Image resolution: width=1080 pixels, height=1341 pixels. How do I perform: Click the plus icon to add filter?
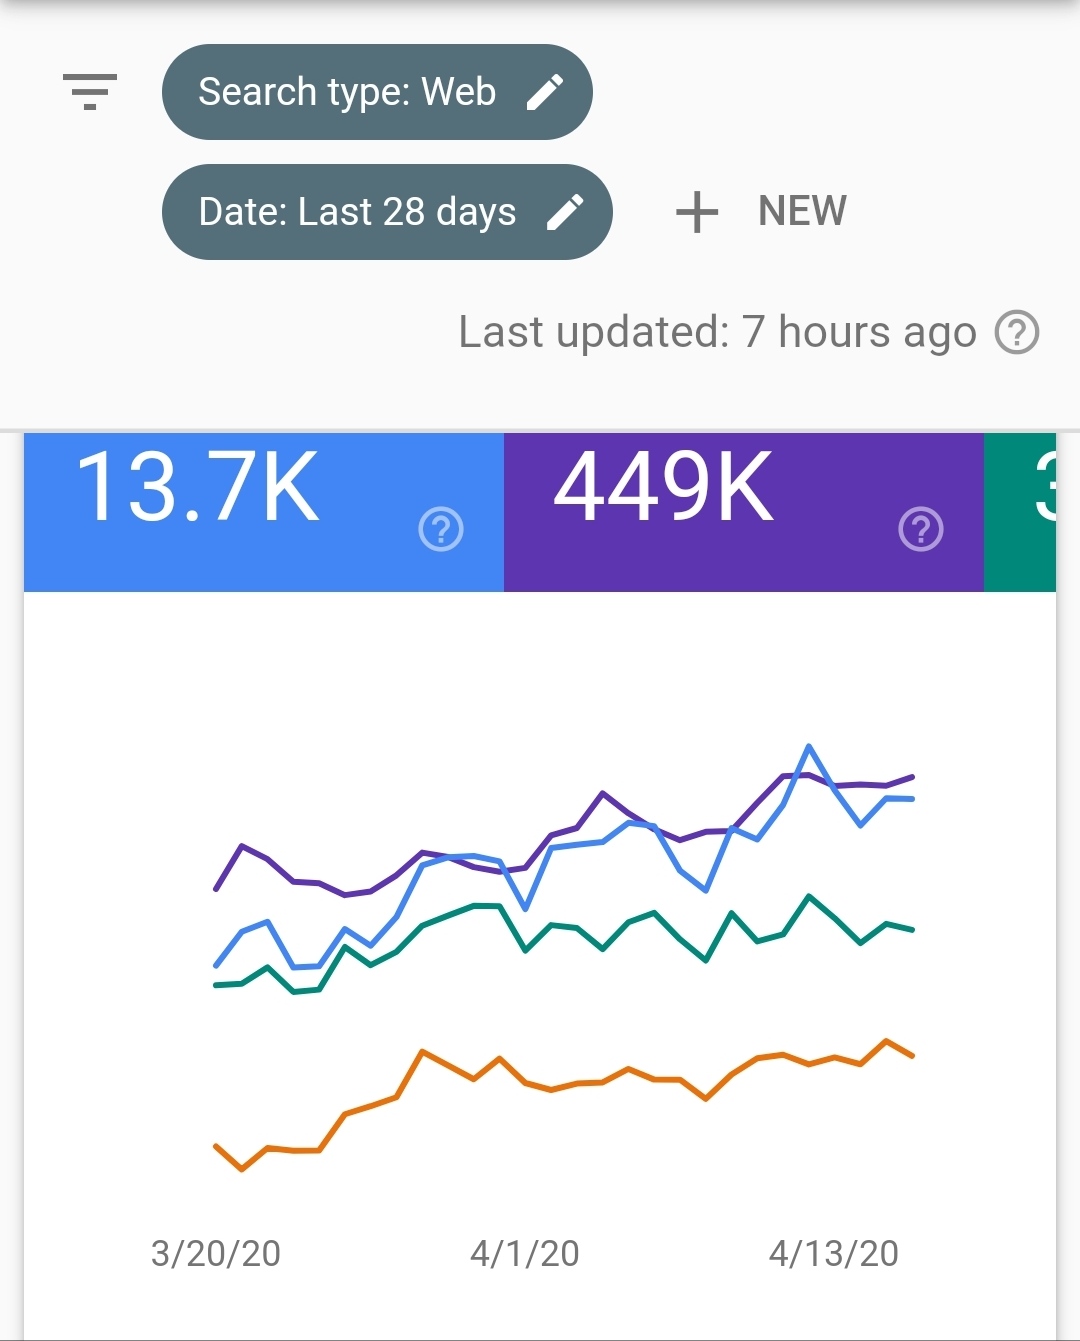[697, 212]
